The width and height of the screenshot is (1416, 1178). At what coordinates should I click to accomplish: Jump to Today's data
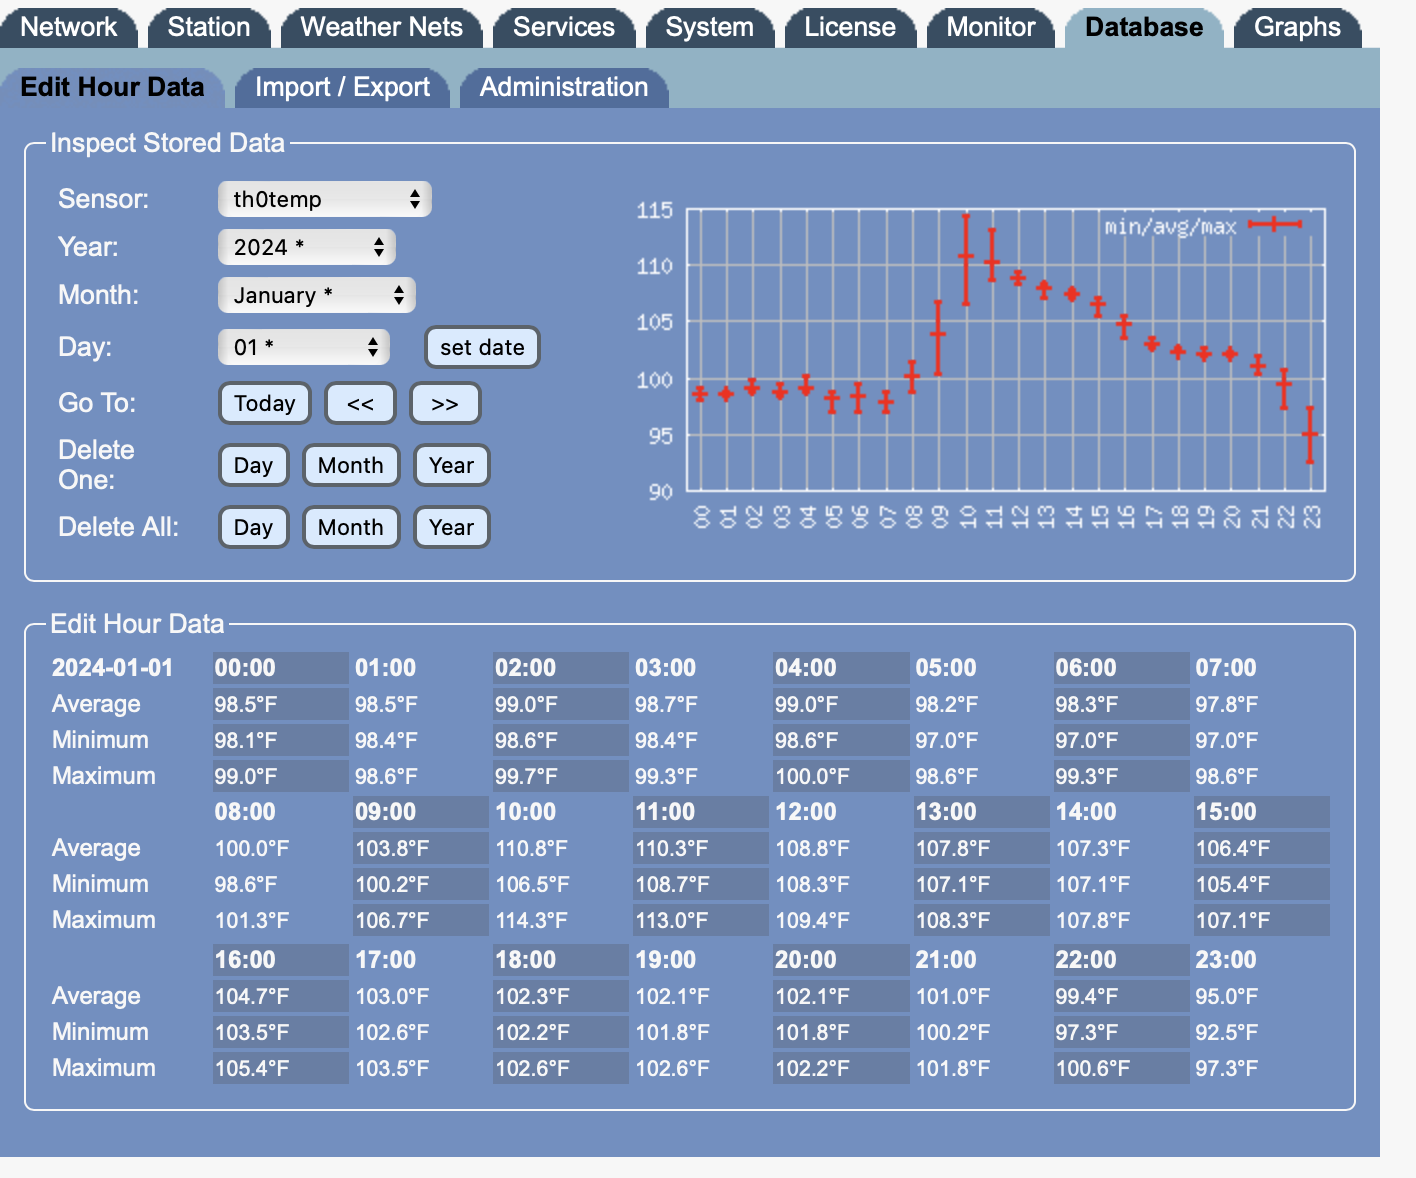(265, 403)
